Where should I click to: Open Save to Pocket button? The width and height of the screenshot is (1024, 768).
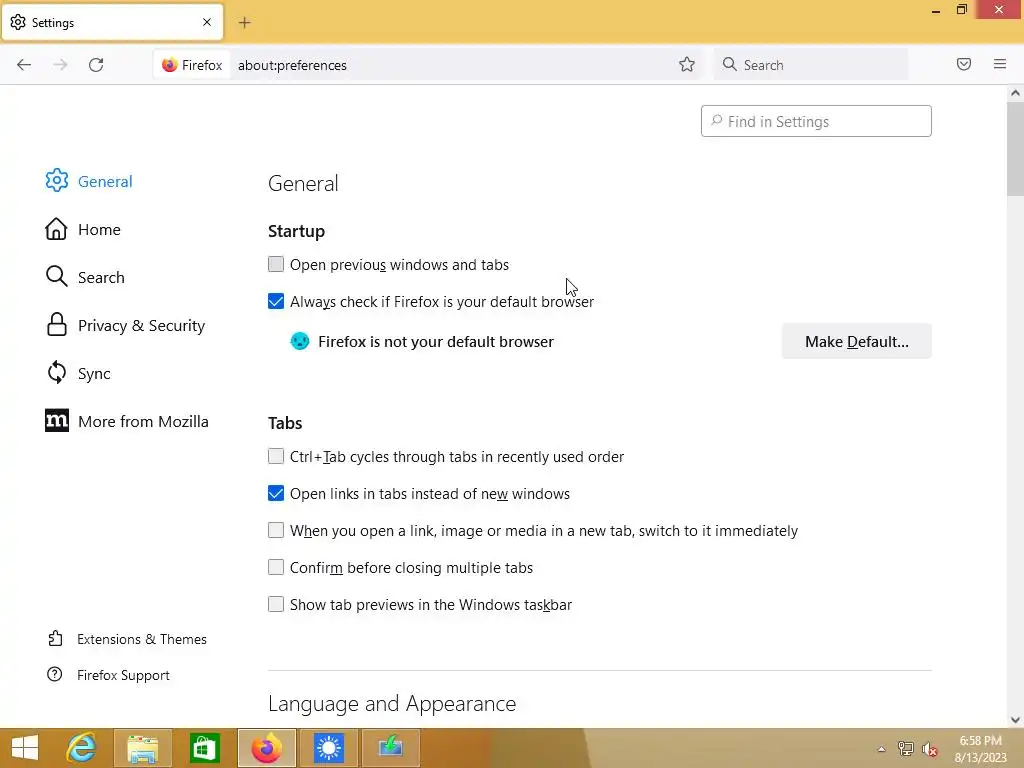[x=964, y=64]
